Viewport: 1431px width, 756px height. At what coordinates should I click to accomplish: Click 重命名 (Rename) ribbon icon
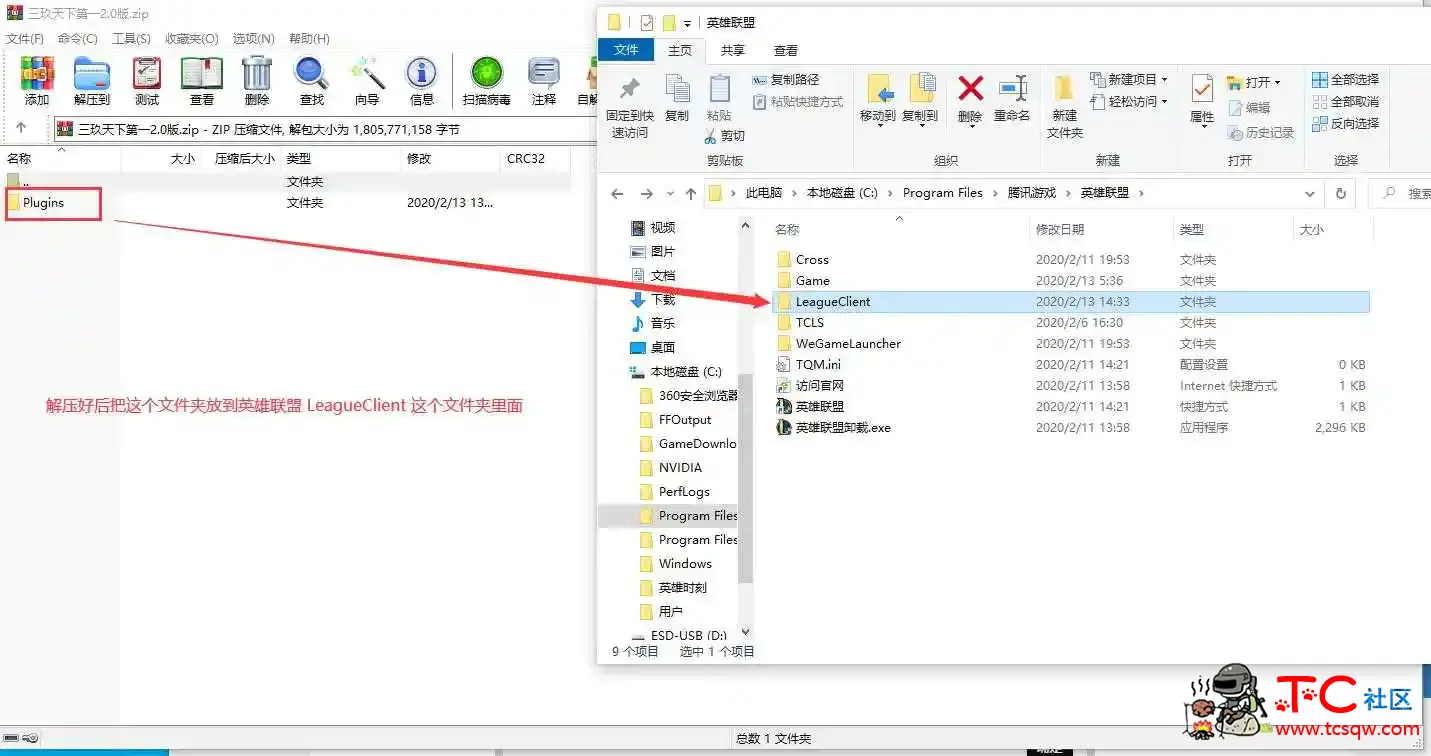pos(1012,98)
